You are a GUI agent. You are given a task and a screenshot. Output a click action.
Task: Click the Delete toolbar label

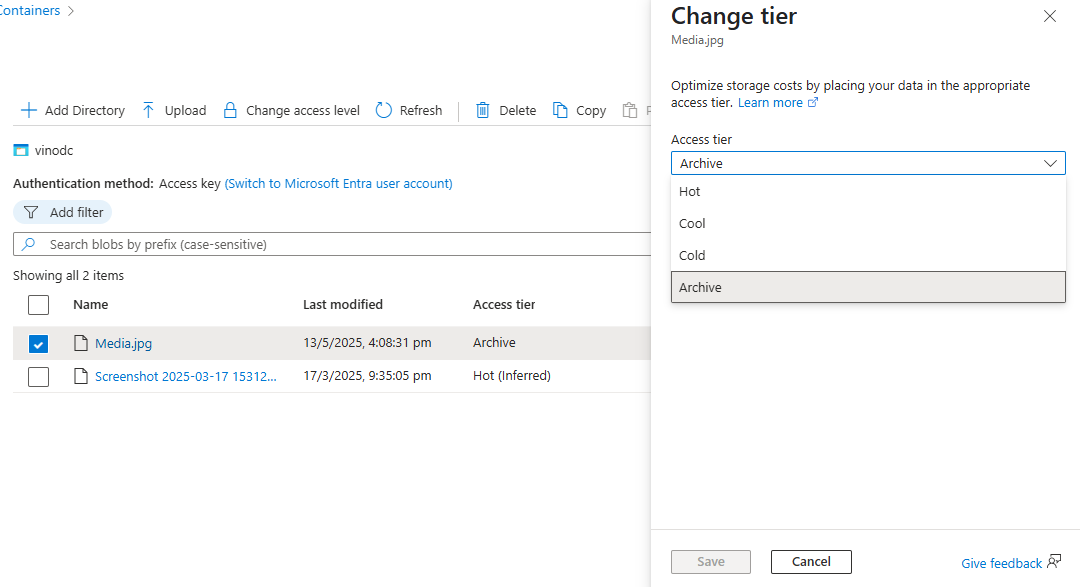click(x=518, y=110)
